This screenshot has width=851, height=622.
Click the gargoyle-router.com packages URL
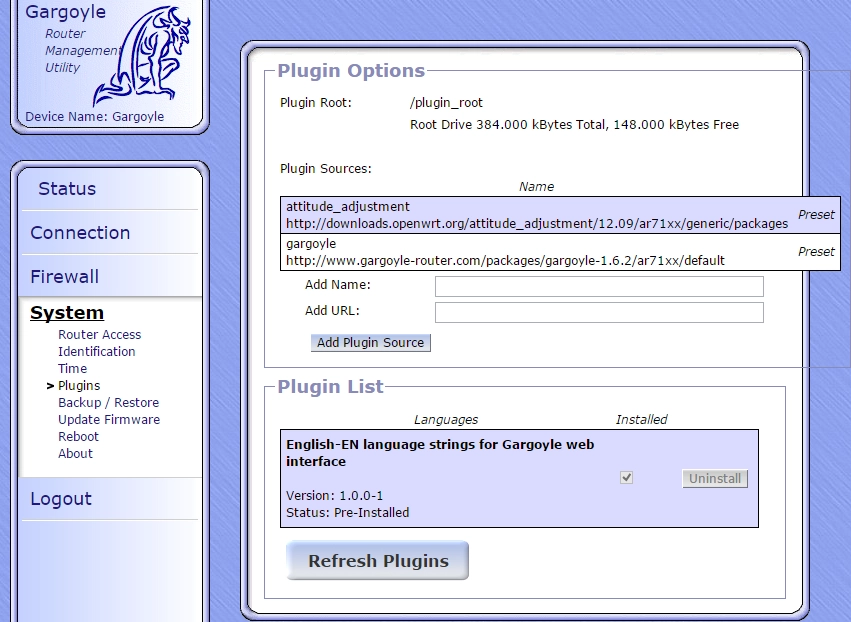(505, 261)
